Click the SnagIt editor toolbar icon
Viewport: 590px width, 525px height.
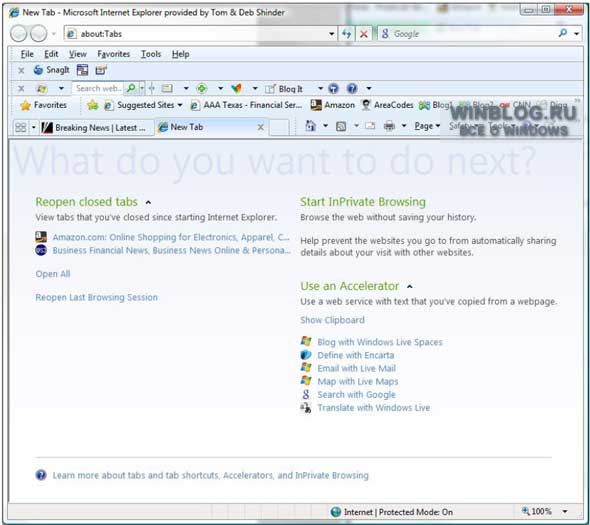pyautogui.click(x=101, y=70)
